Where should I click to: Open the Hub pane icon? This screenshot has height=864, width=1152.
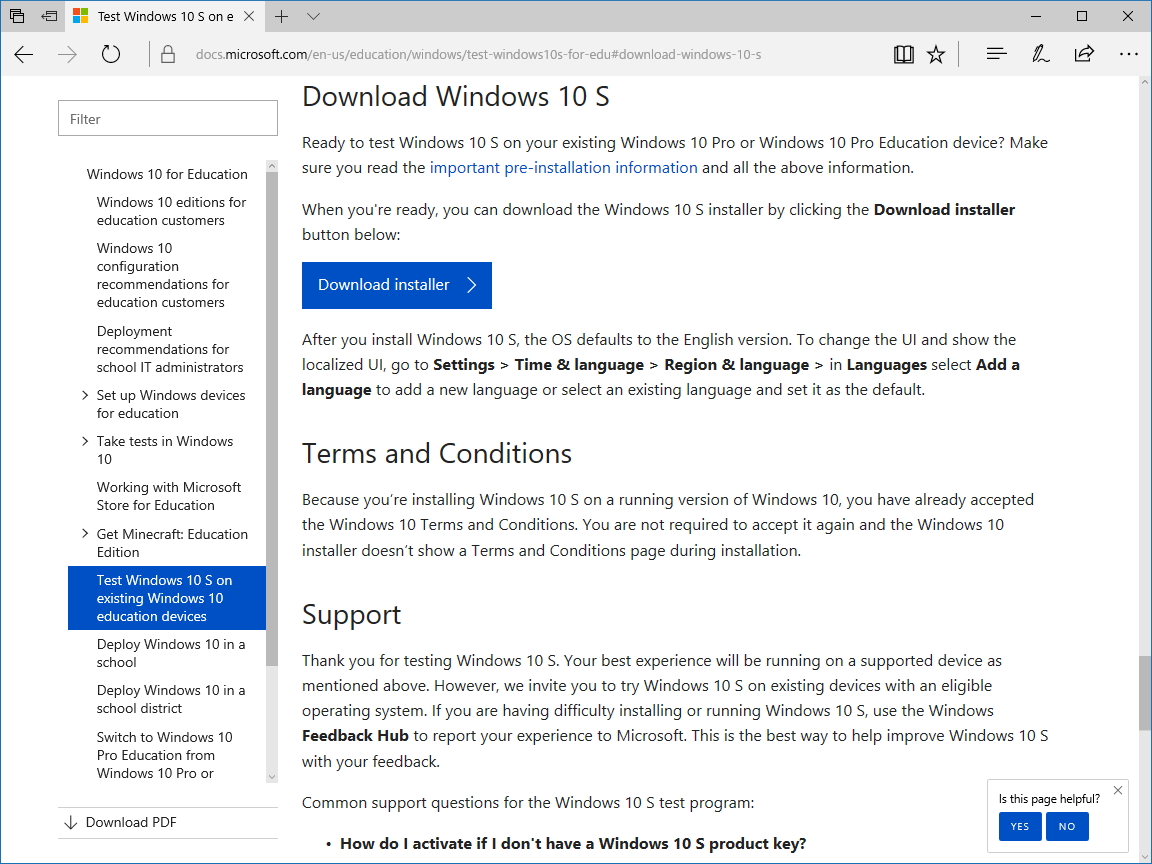click(x=996, y=54)
